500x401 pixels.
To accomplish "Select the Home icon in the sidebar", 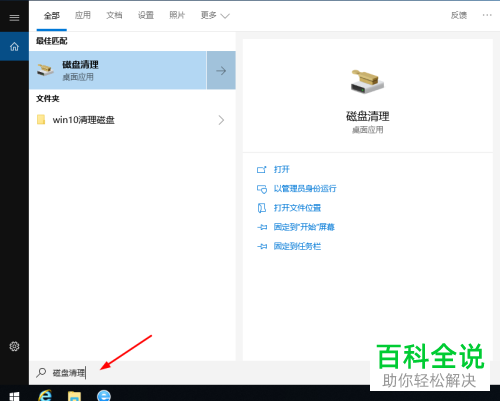I will (14, 46).
